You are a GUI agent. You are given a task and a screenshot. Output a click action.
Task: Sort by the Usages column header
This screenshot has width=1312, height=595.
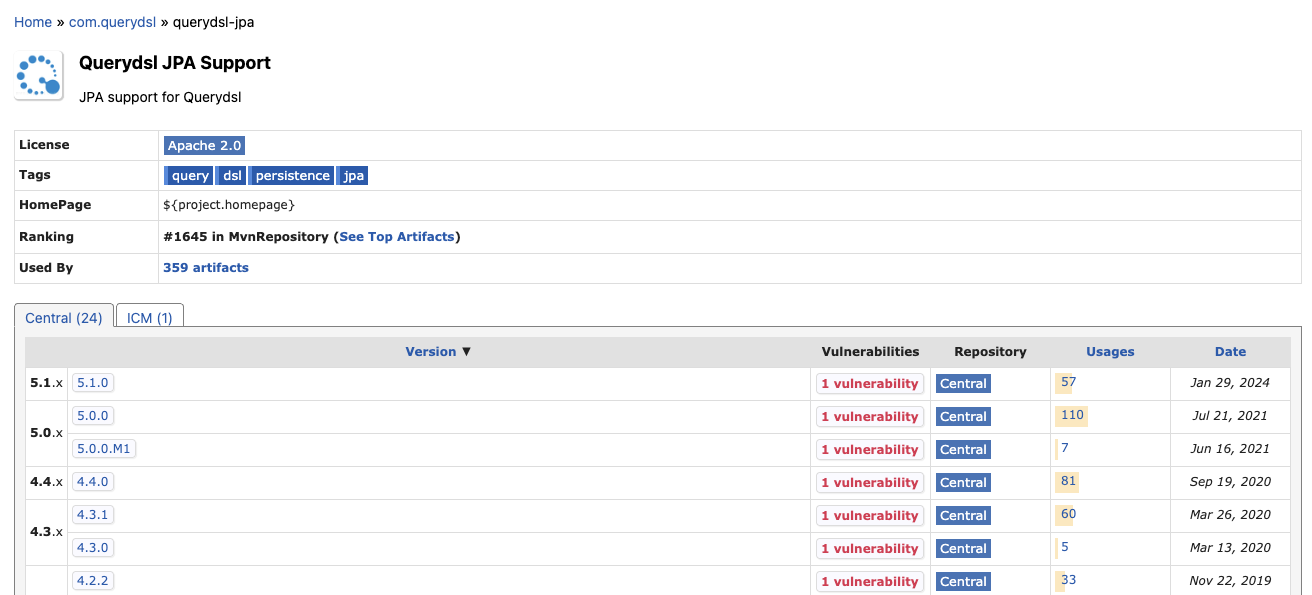tap(1110, 352)
